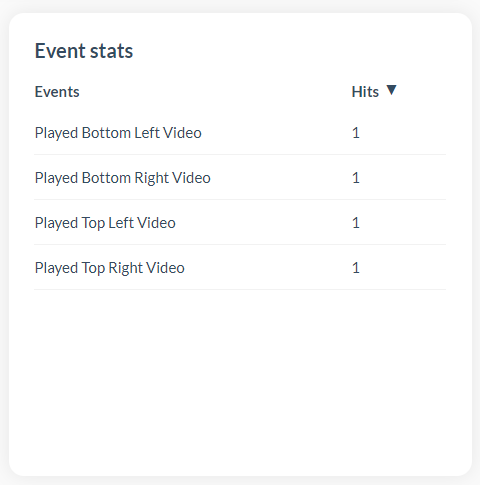Click hit count for Played Top Left Video

pyautogui.click(x=356, y=223)
